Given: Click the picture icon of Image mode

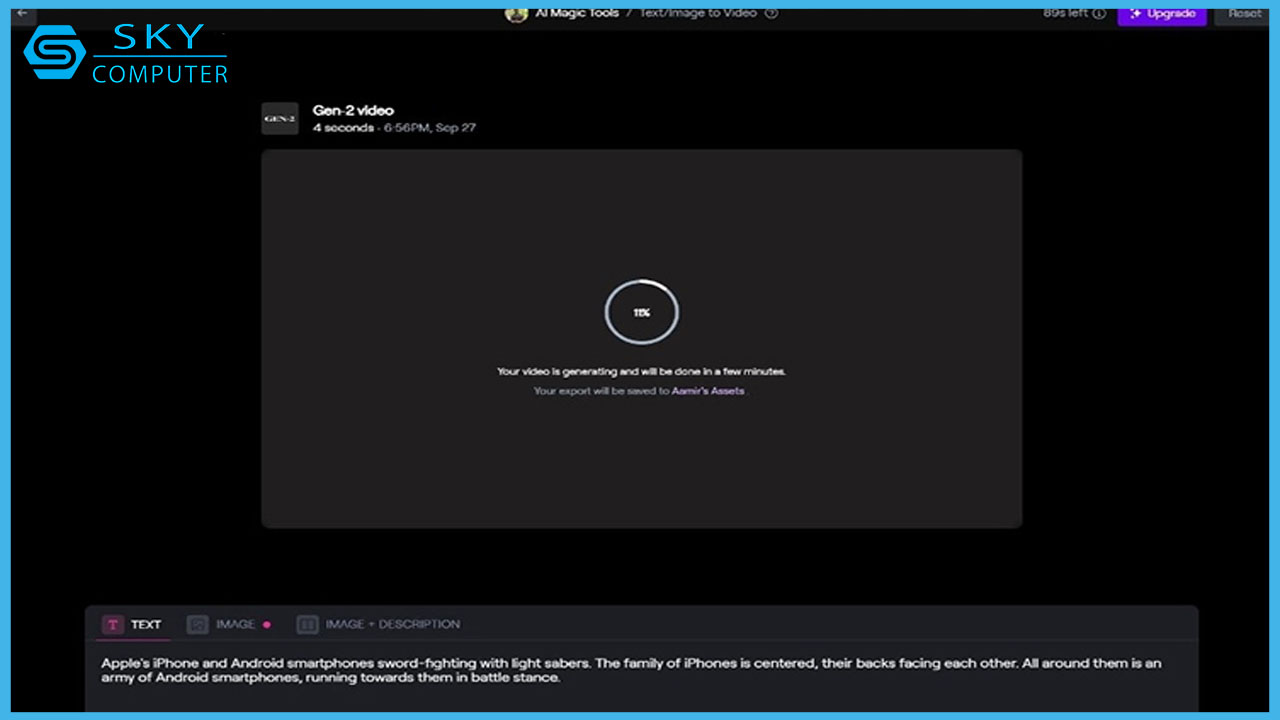Looking at the screenshot, I should tap(198, 624).
